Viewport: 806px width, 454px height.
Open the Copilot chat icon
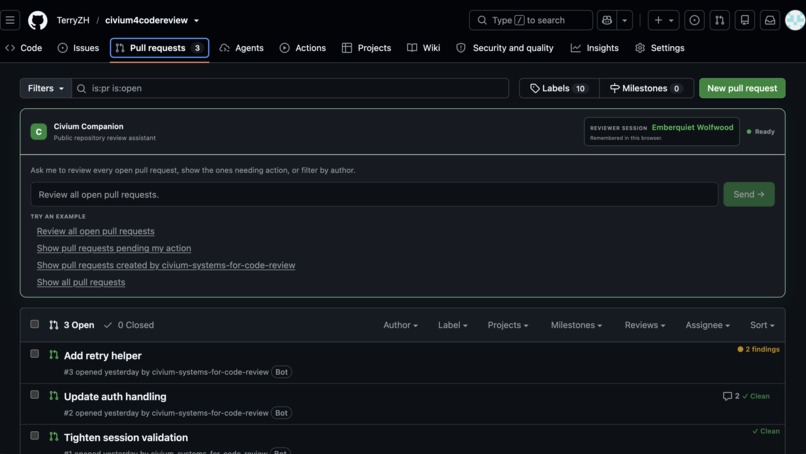[607, 20]
